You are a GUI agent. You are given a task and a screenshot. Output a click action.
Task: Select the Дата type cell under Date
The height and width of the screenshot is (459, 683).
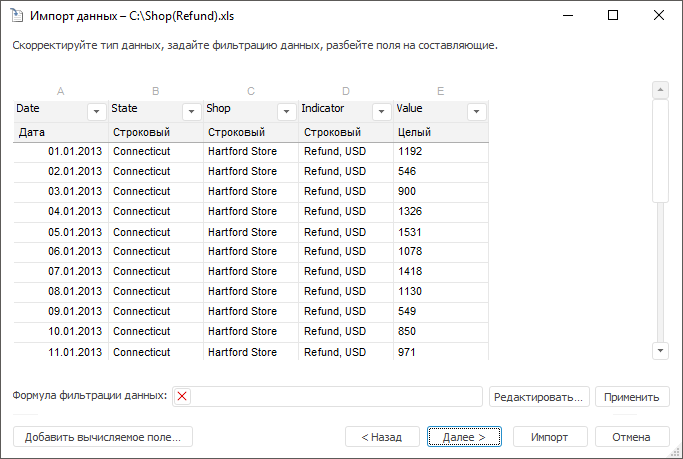click(x=60, y=132)
